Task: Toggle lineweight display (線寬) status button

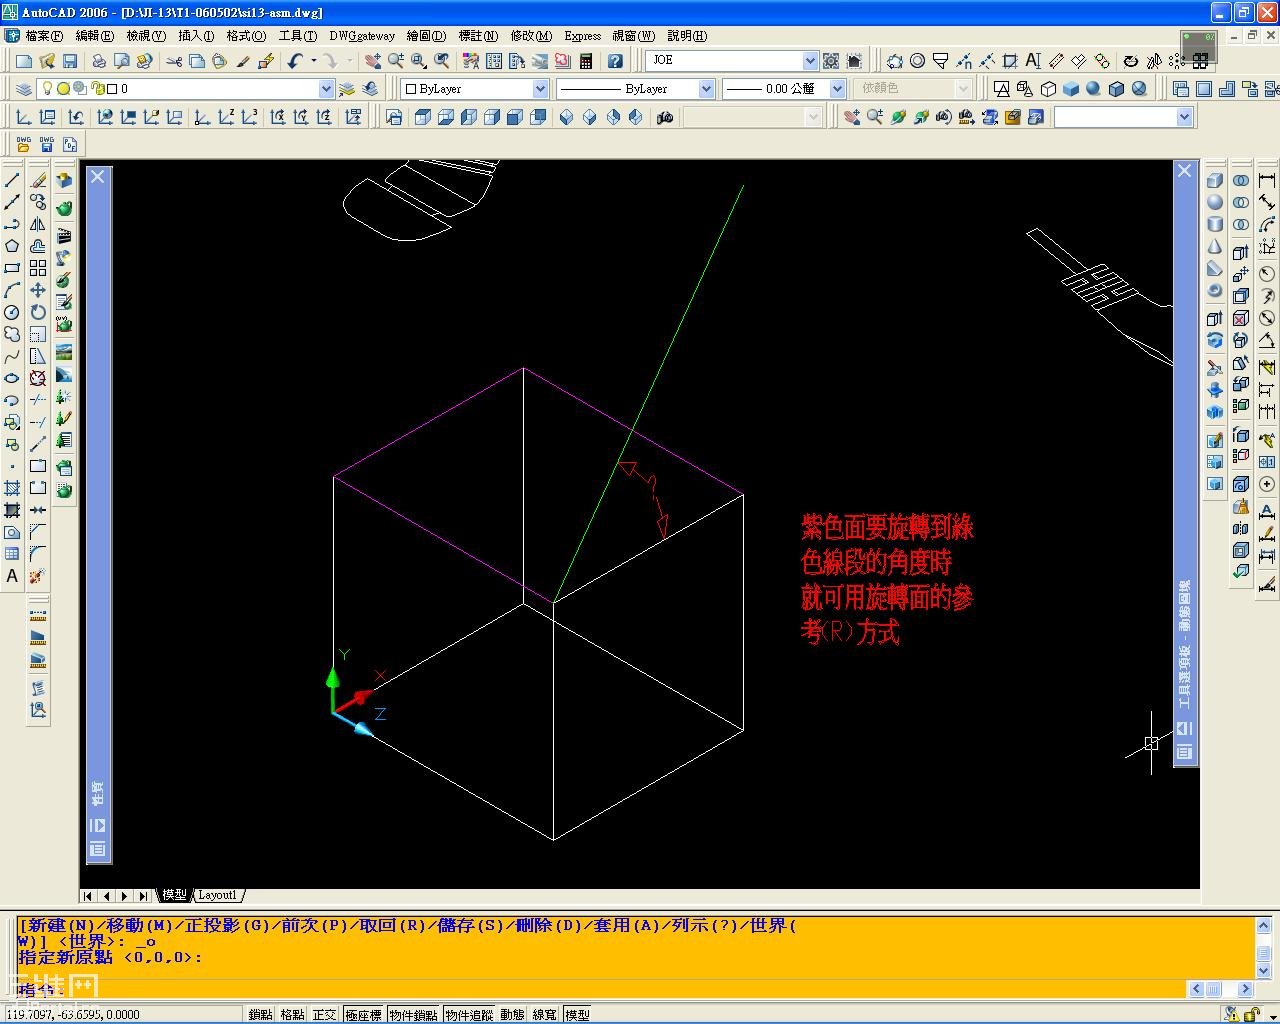Action: tap(544, 1014)
